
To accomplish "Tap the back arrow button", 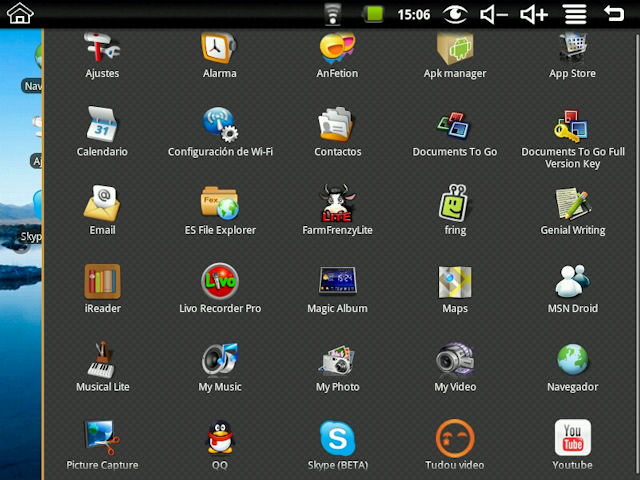I will 614,13.
